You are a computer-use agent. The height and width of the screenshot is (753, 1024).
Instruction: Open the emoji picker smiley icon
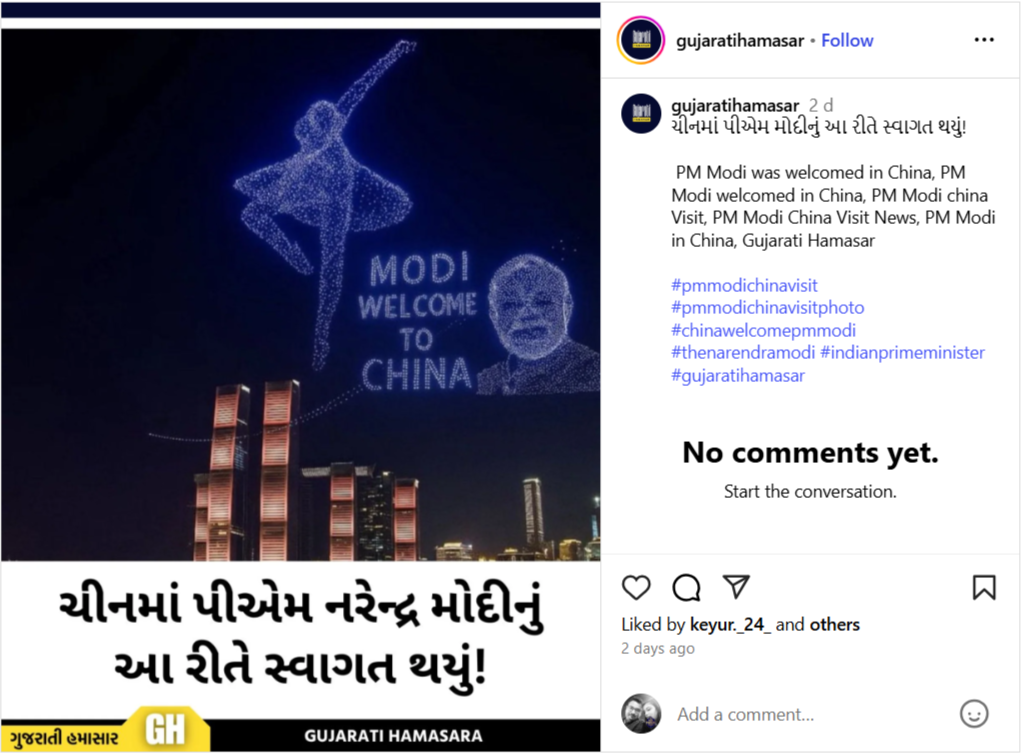[x=974, y=714]
